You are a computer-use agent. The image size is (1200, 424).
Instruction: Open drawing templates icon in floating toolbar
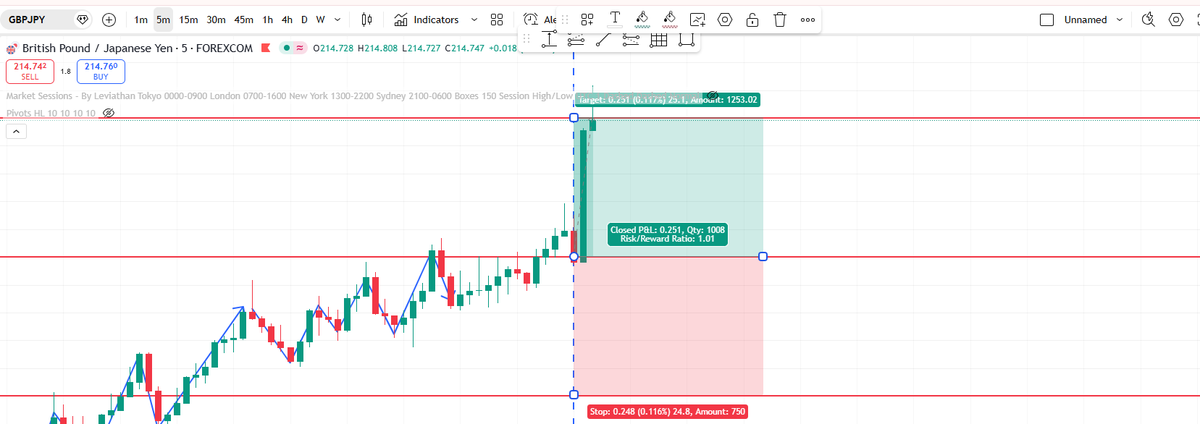tap(588, 19)
